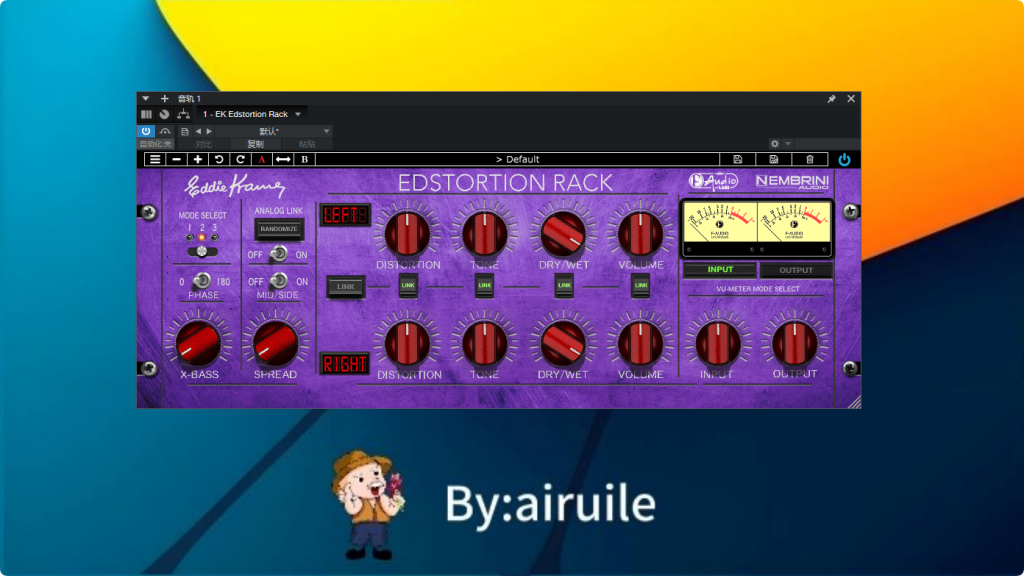Open the Default preset name selector
Screen dimensions: 1024x576
[517, 159]
